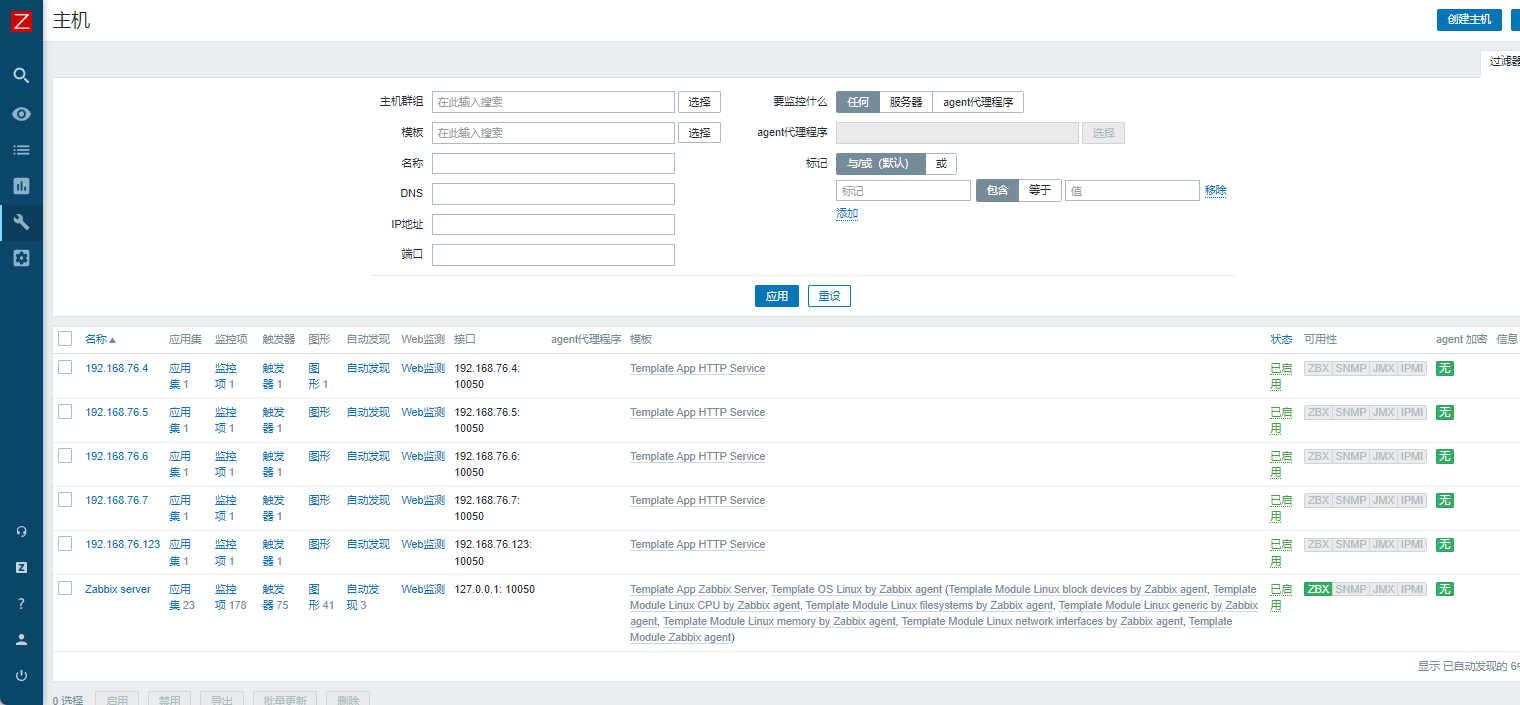
Task: Toggle the select-all hosts checkbox
Action: (x=65, y=339)
